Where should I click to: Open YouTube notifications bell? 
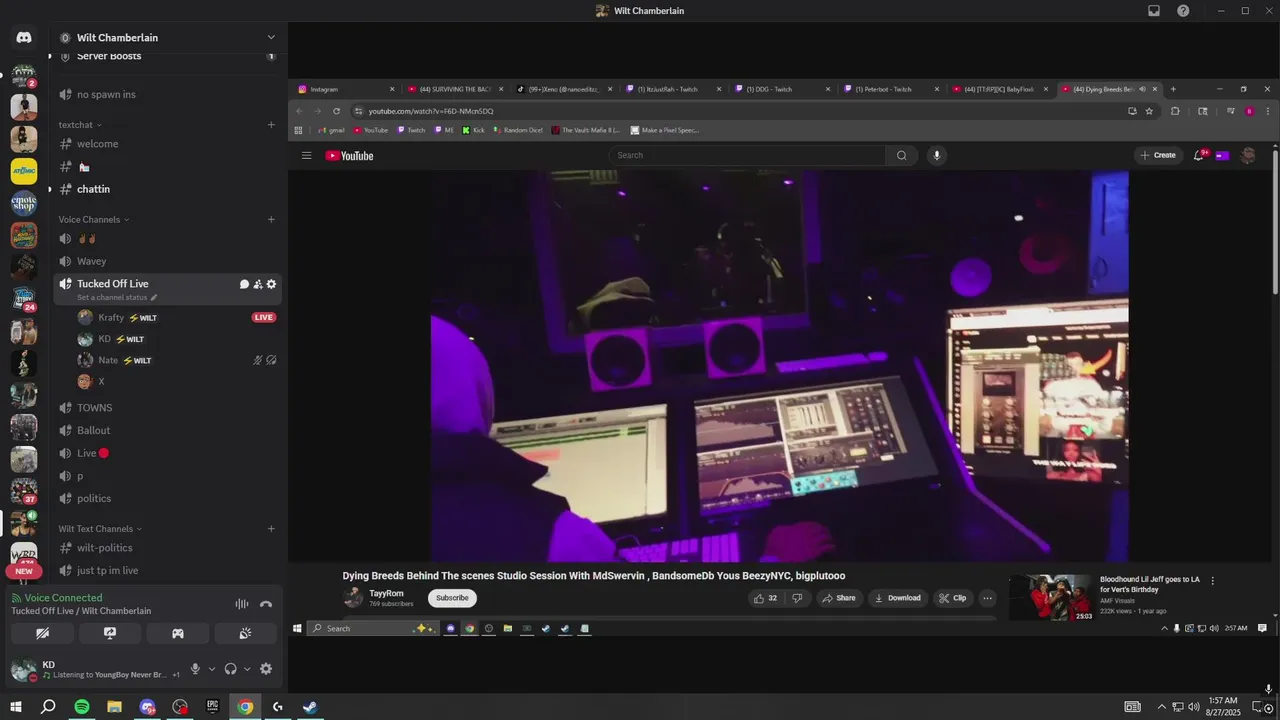pyautogui.click(x=1199, y=156)
